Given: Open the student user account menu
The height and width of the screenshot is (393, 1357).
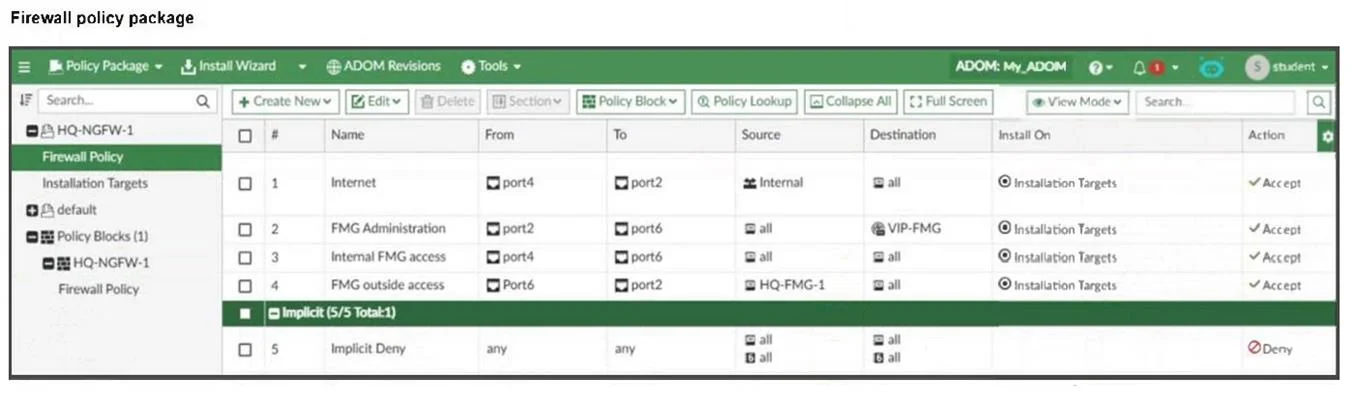Looking at the screenshot, I should [1287, 67].
